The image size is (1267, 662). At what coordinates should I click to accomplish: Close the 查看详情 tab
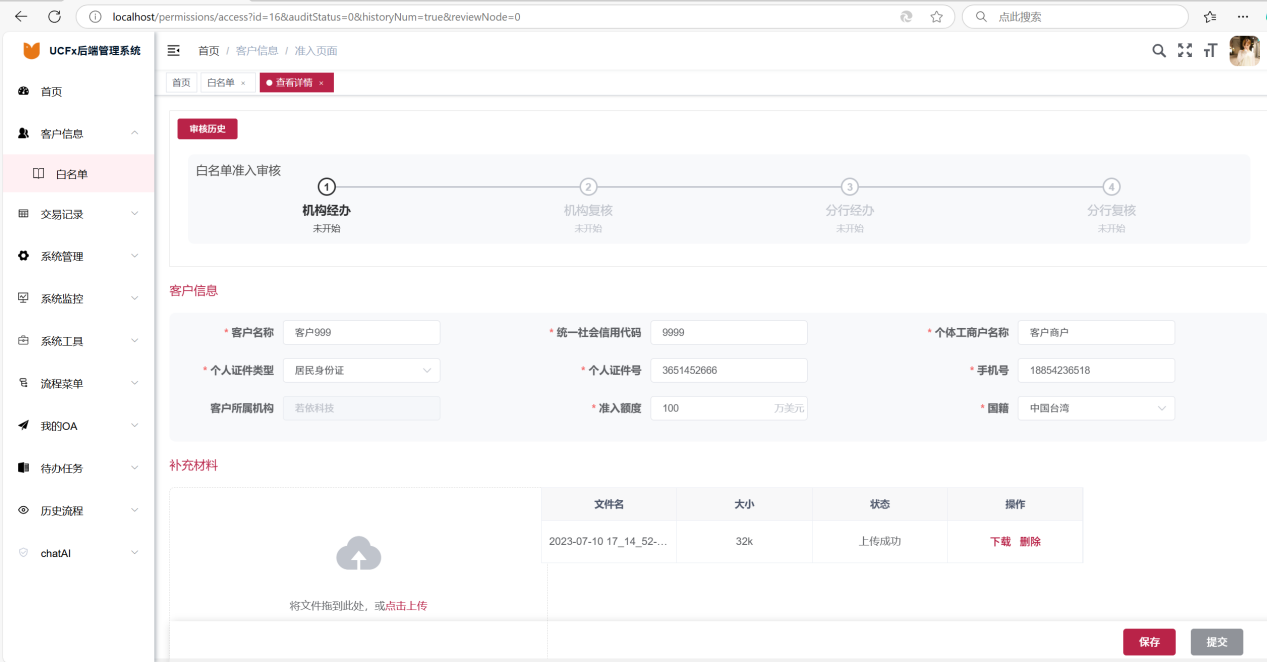click(321, 83)
